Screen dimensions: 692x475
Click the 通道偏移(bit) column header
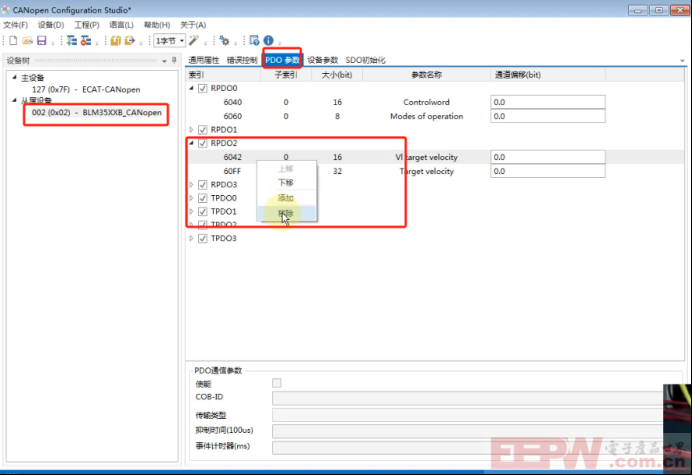pos(548,75)
